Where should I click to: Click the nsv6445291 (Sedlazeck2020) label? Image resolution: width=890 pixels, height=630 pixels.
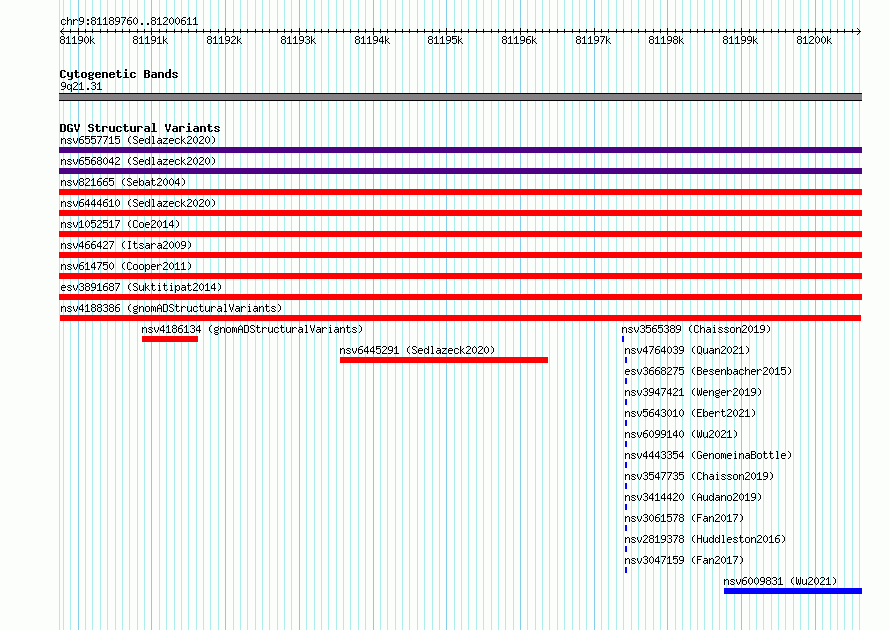pyautogui.click(x=417, y=350)
